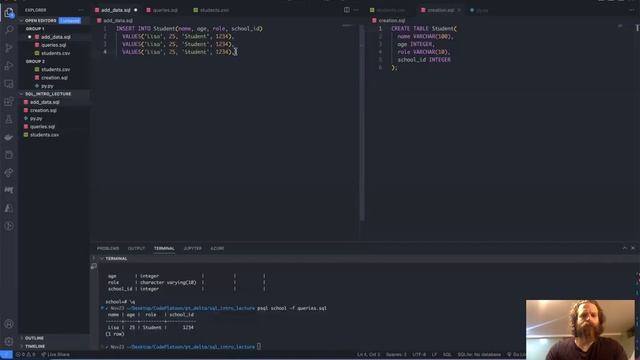The width and height of the screenshot is (640, 360).
Task: Open queries.sql in SQL_INTRO_LECTURE folder
Action: pyautogui.click(x=42, y=127)
